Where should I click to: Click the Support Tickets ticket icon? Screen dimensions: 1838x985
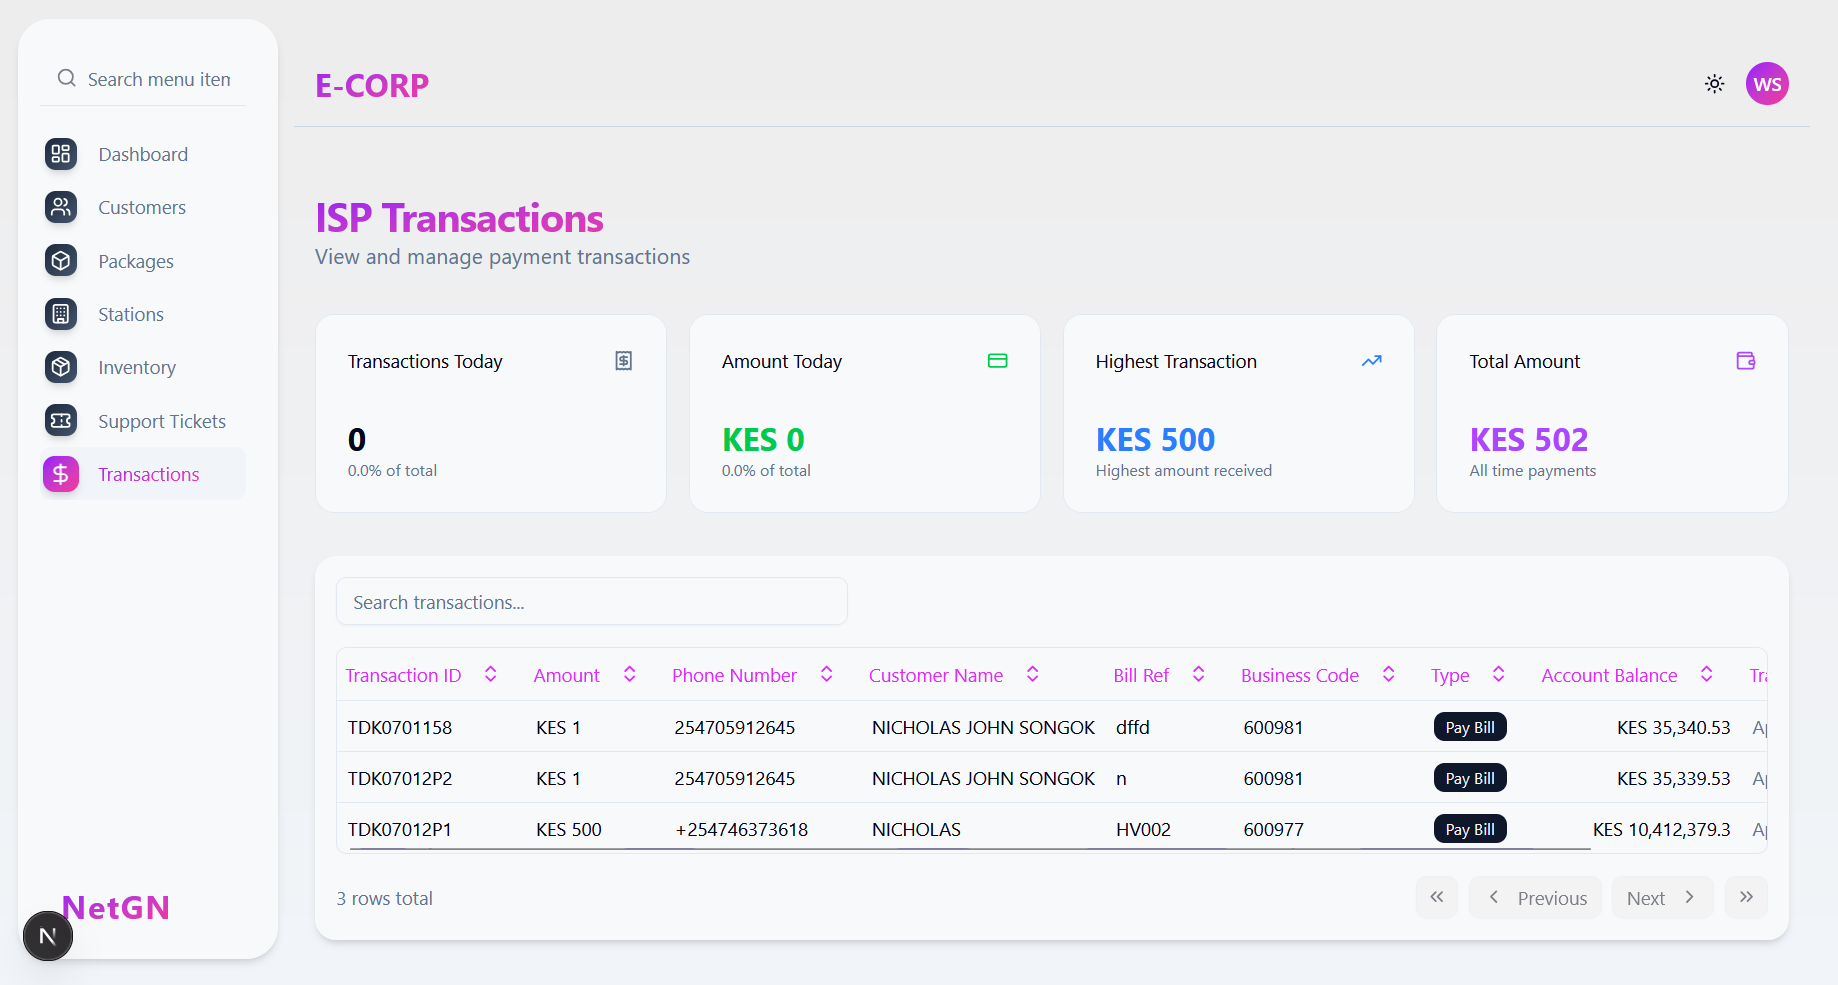click(61, 421)
